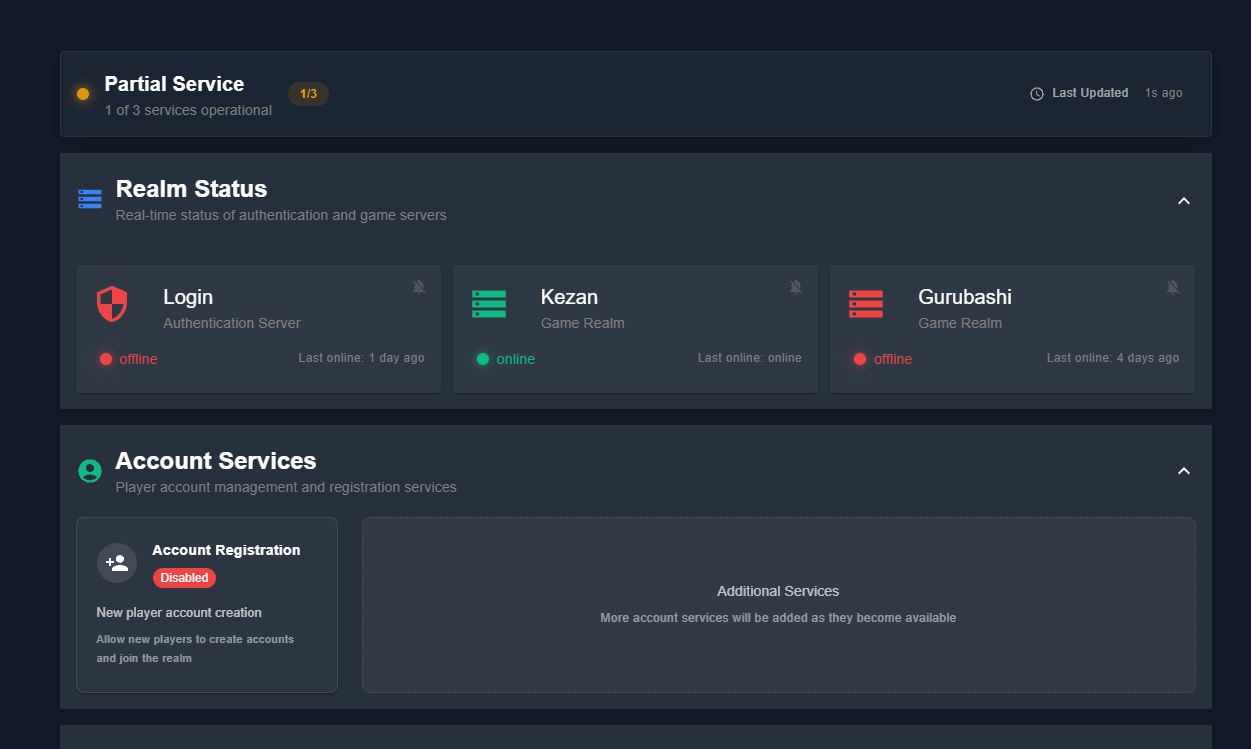Click the clock icon beside Last Updated

(x=1037, y=94)
